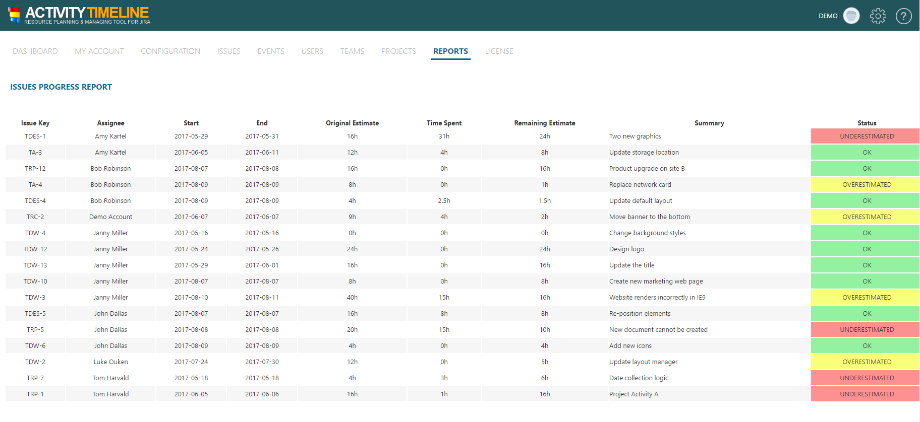Click the Underestimated status cell for TDES-1
The width and height of the screenshot is (920, 422).
(x=866, y=135)
